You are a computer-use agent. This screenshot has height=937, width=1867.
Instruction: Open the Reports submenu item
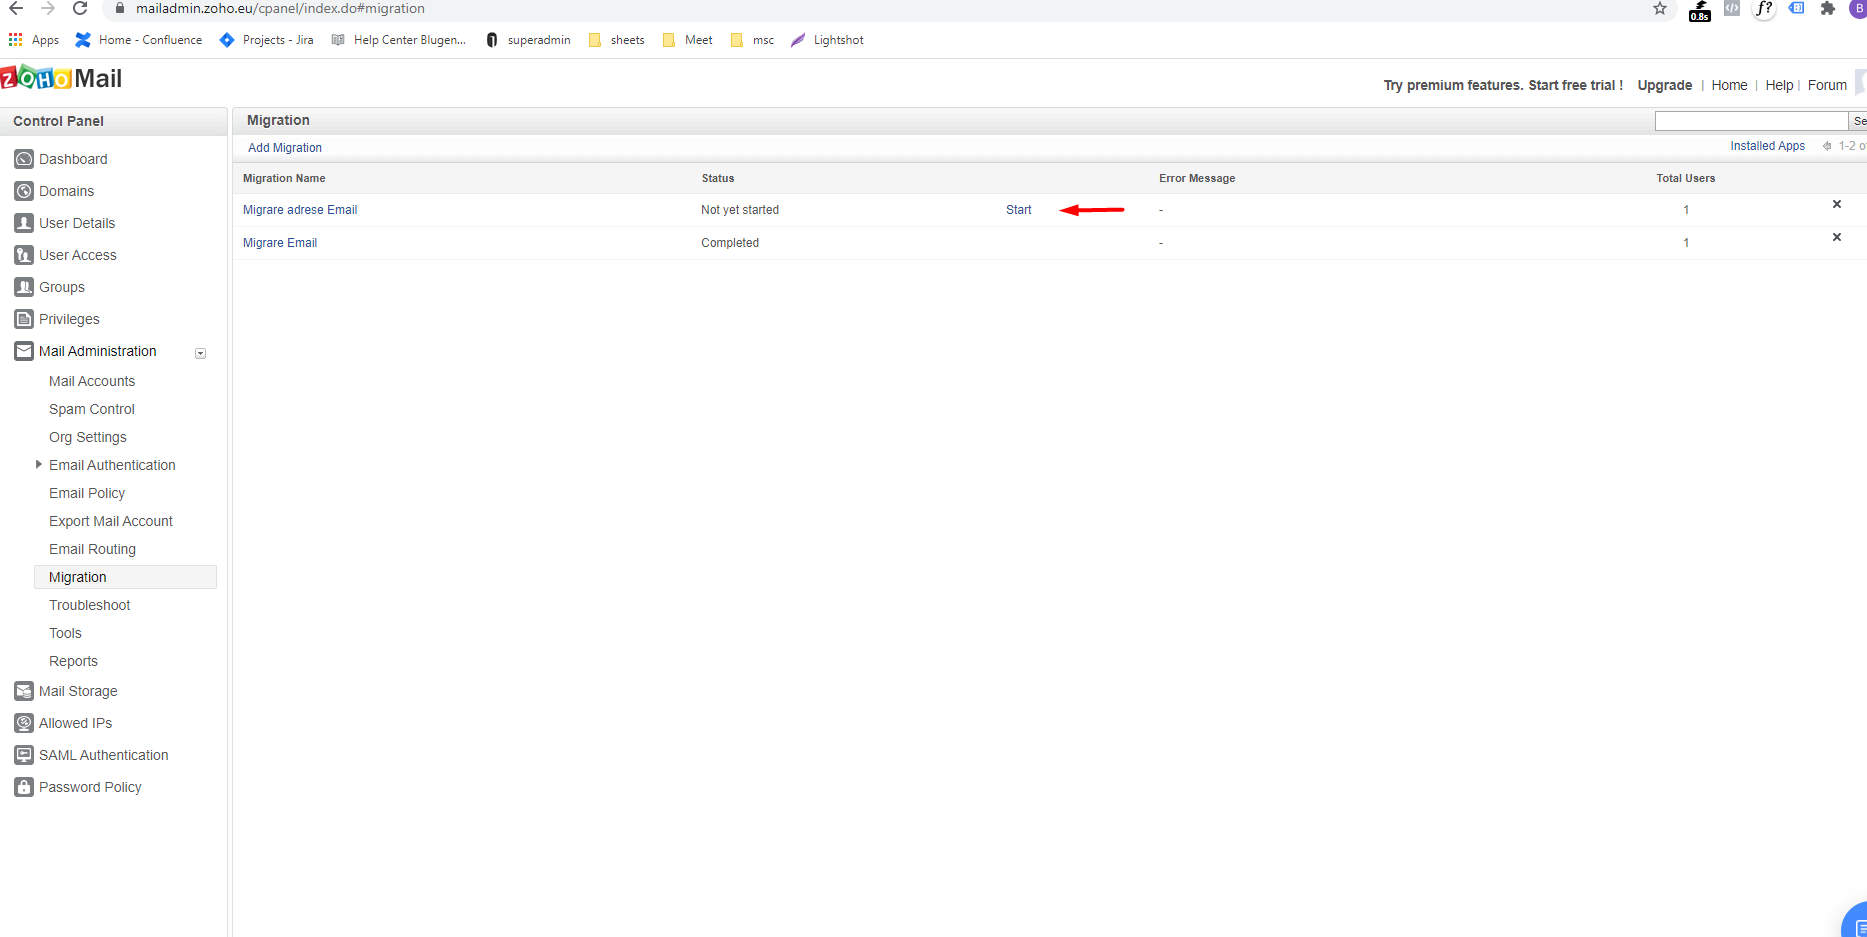pyautogui.click(x=73, y=661)
